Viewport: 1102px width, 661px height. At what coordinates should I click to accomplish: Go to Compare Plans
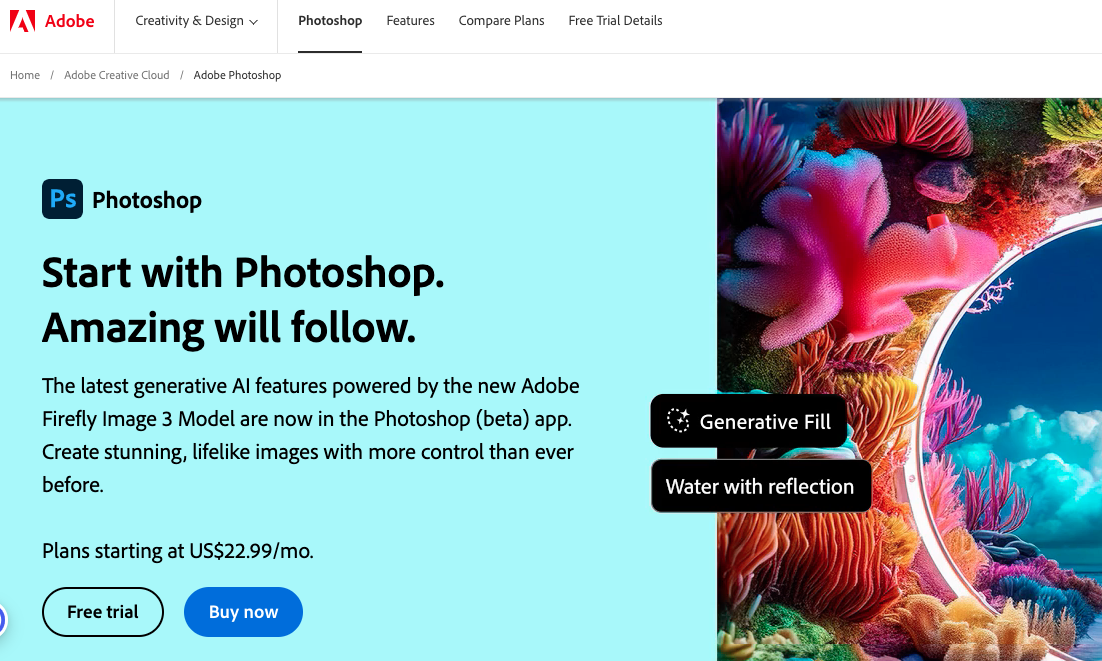coord(501,21)
